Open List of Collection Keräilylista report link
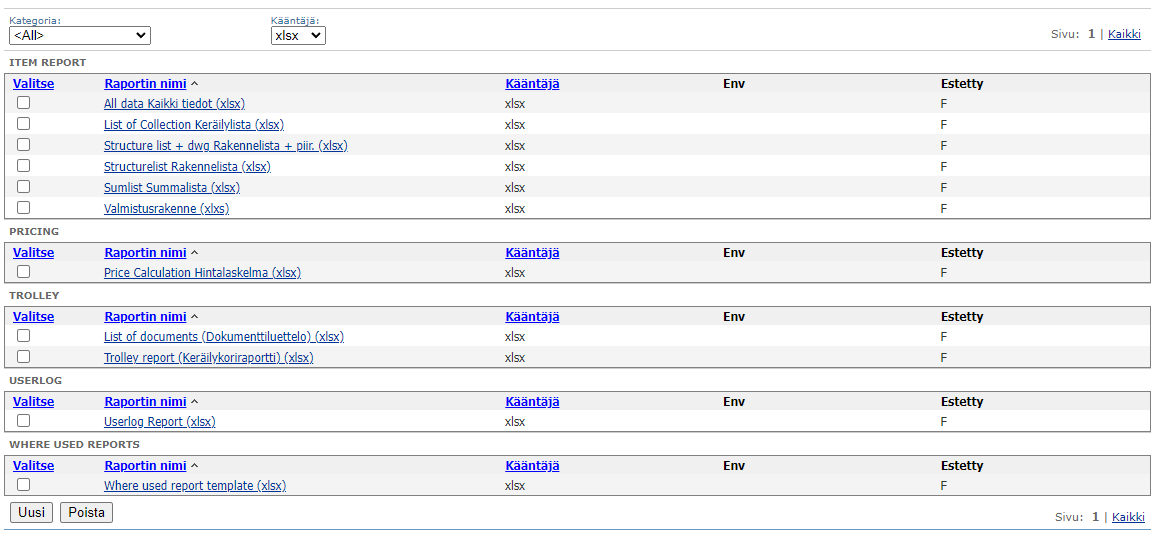Viewport: 1156px width, 540px height. pos(193,125)
